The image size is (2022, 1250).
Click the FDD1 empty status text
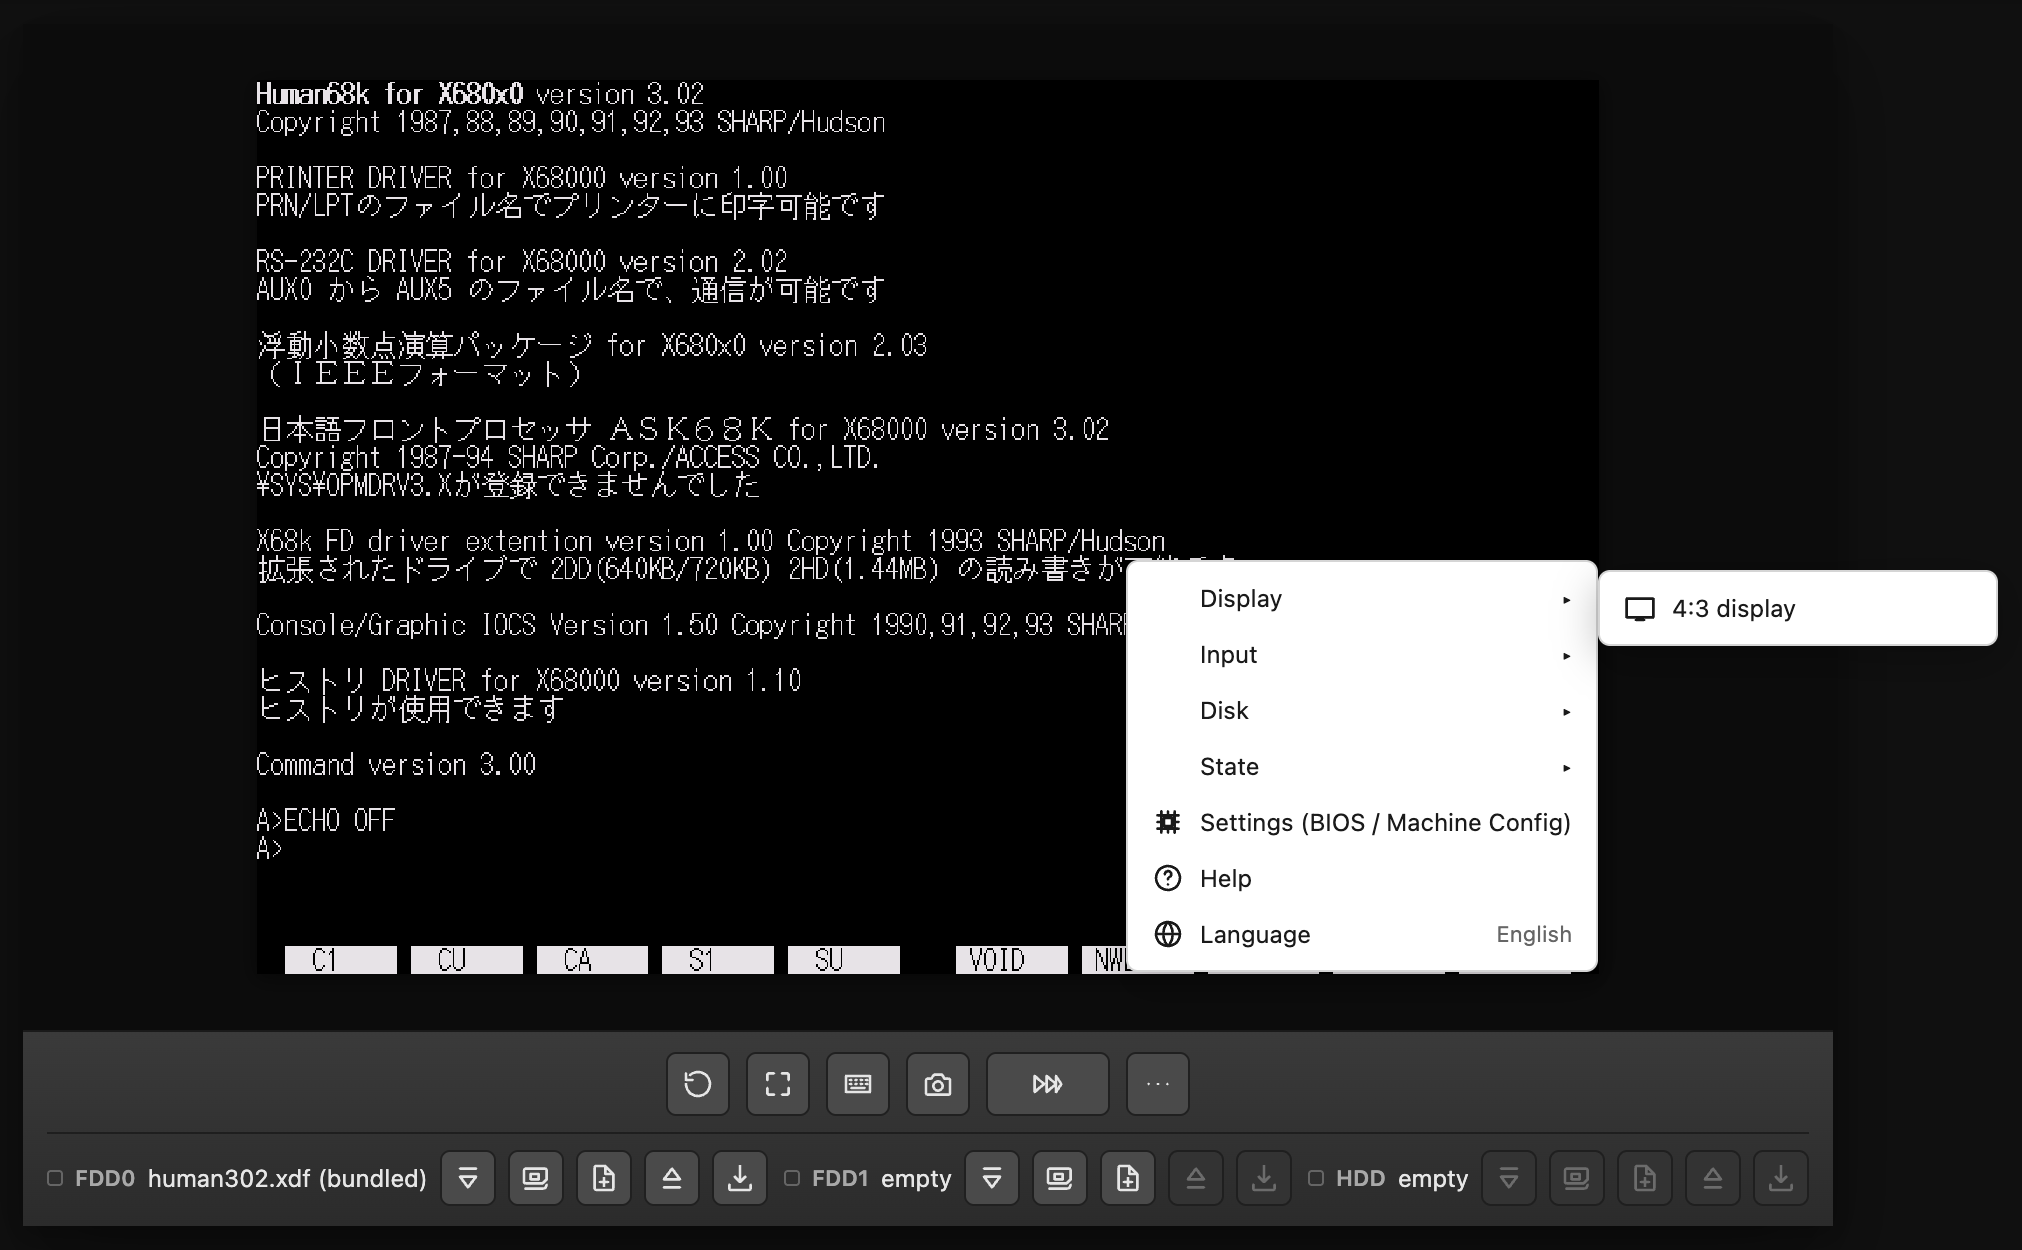click(x=916, y=1179)
